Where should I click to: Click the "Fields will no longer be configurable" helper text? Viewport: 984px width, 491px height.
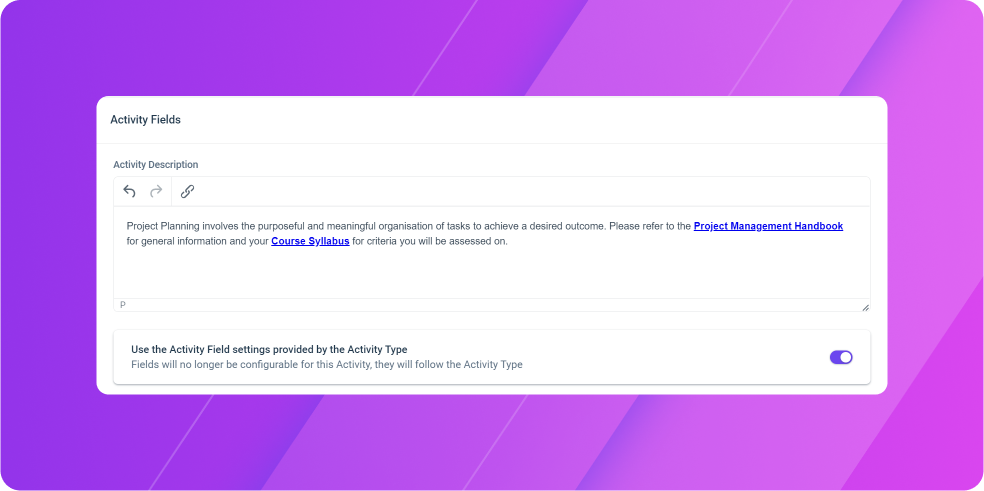point(326,364)
